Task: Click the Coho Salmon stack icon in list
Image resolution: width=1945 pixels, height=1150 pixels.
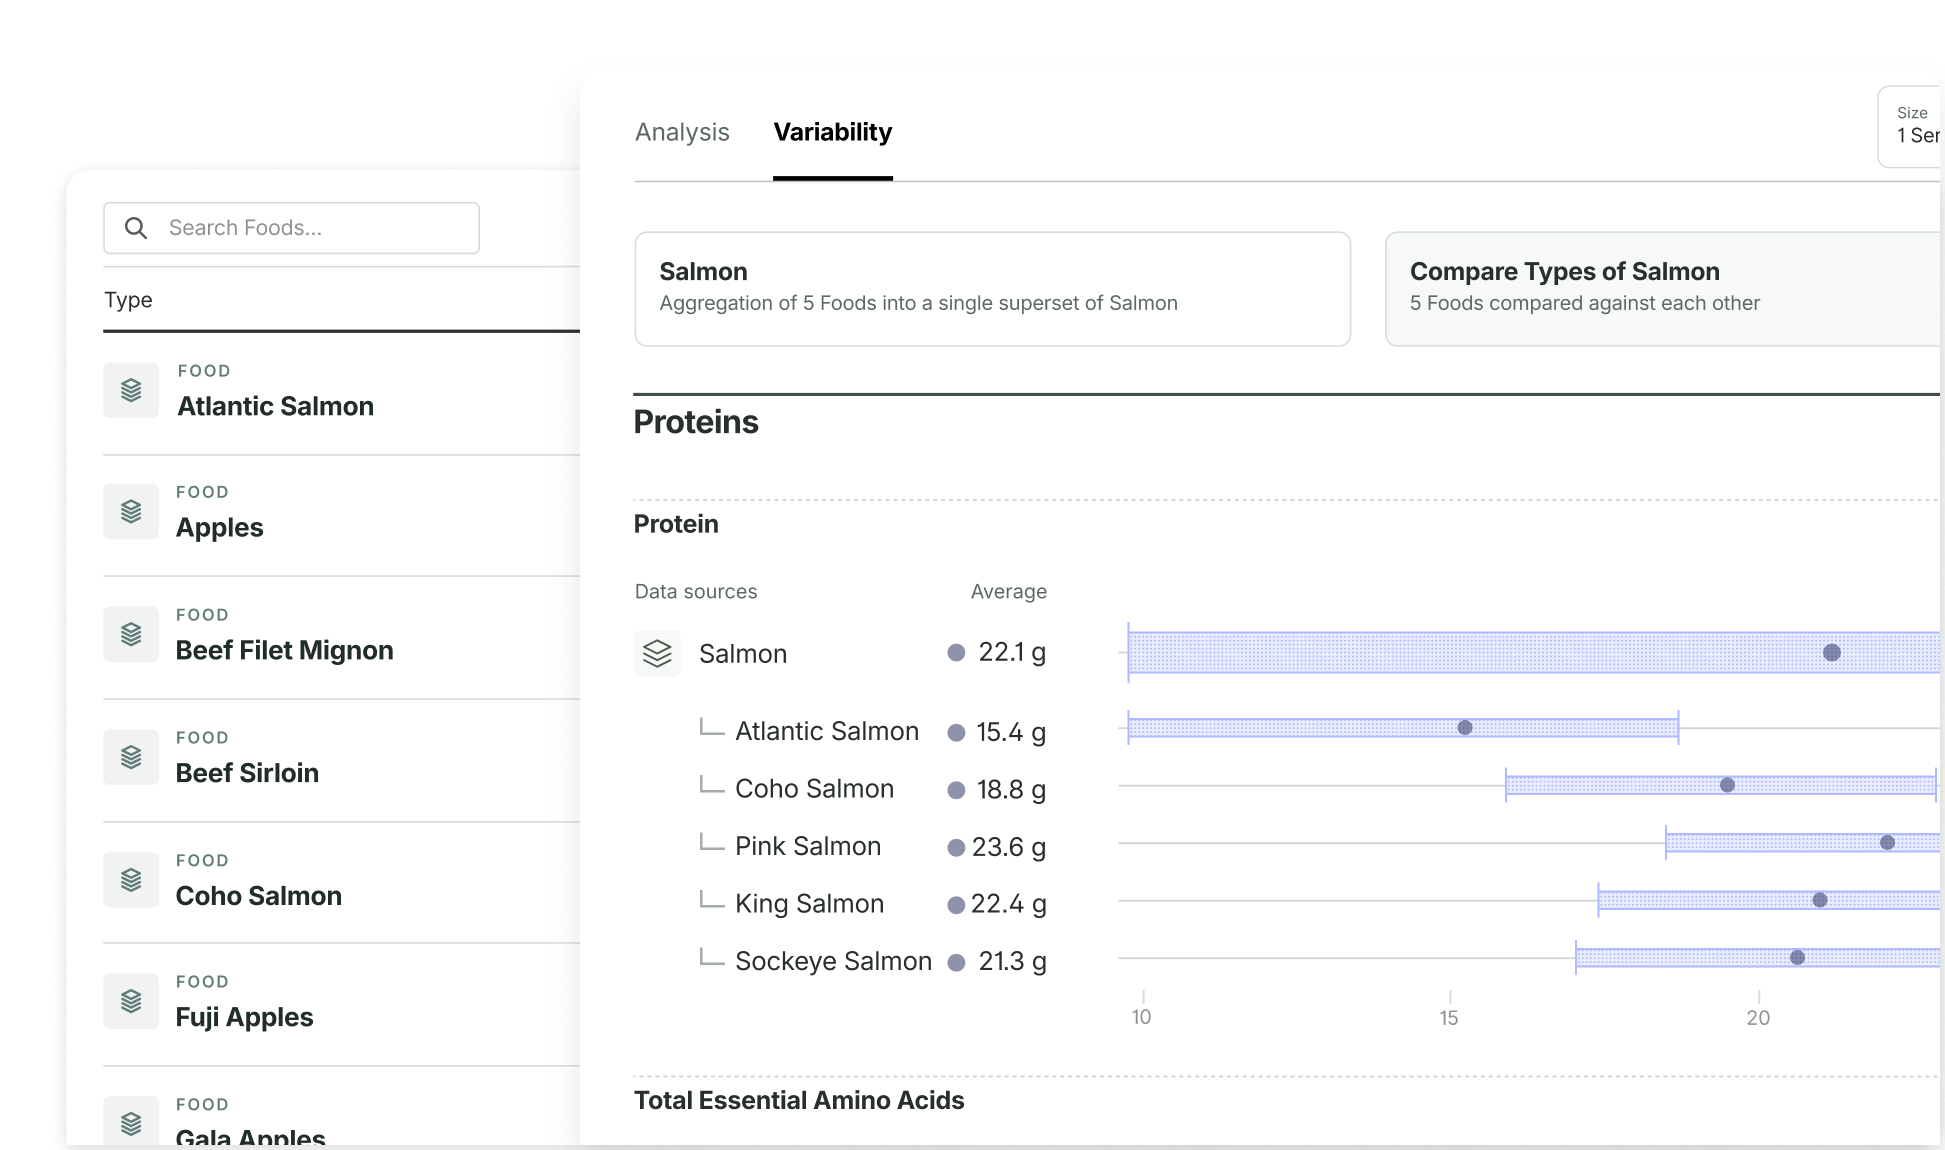Action: 131,880
